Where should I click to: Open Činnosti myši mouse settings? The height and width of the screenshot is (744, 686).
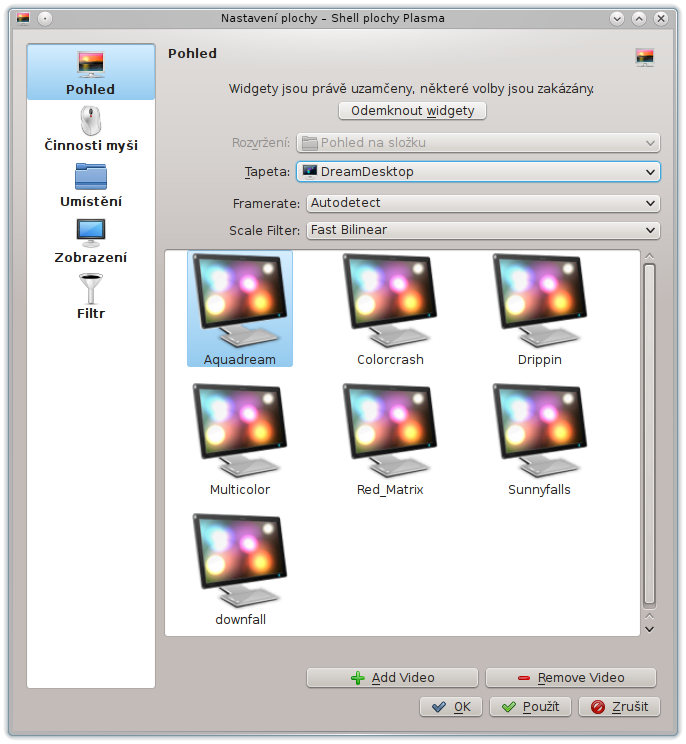click(91, 129)
